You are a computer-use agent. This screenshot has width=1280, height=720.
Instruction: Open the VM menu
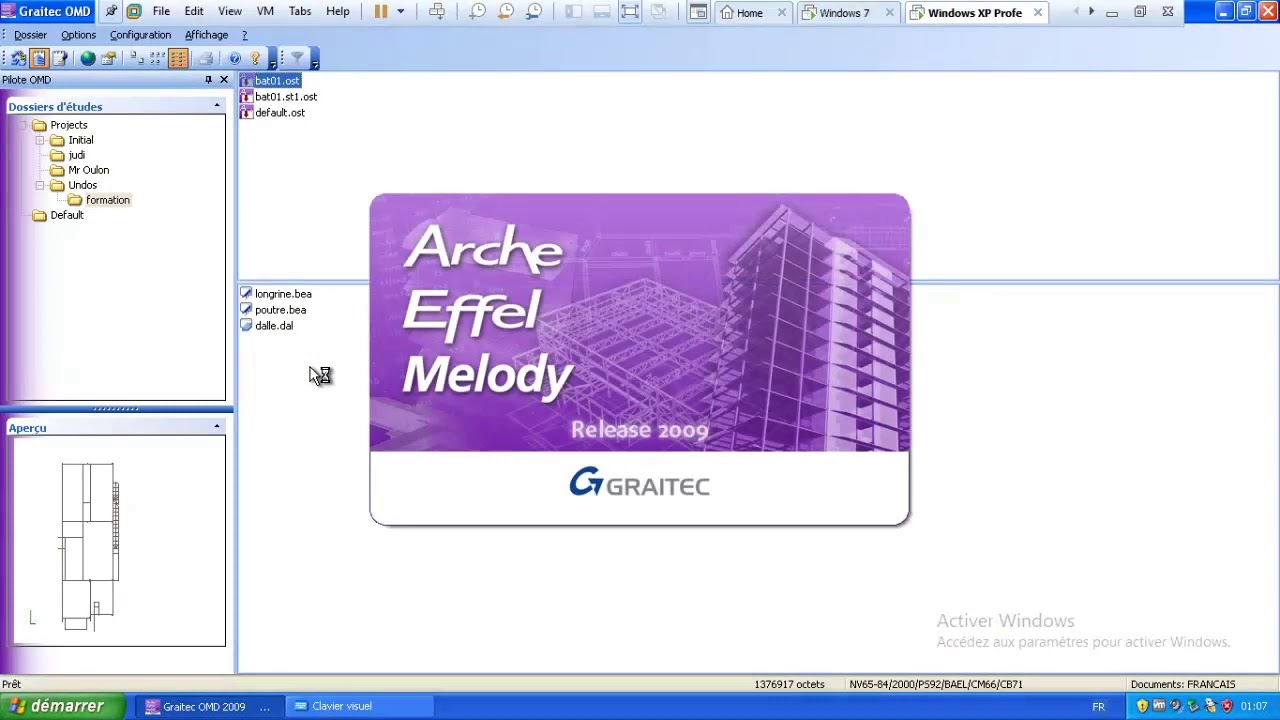click(265, 12)
